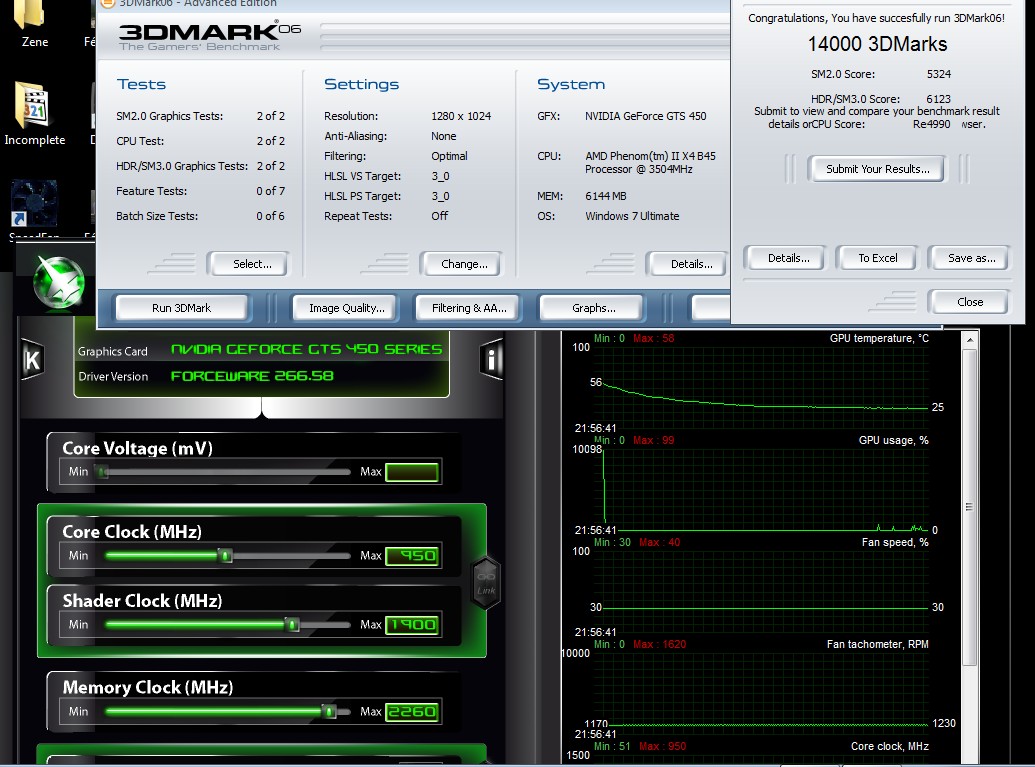
Task: Click Select... under Tests
Action: [x=248, y=264]
